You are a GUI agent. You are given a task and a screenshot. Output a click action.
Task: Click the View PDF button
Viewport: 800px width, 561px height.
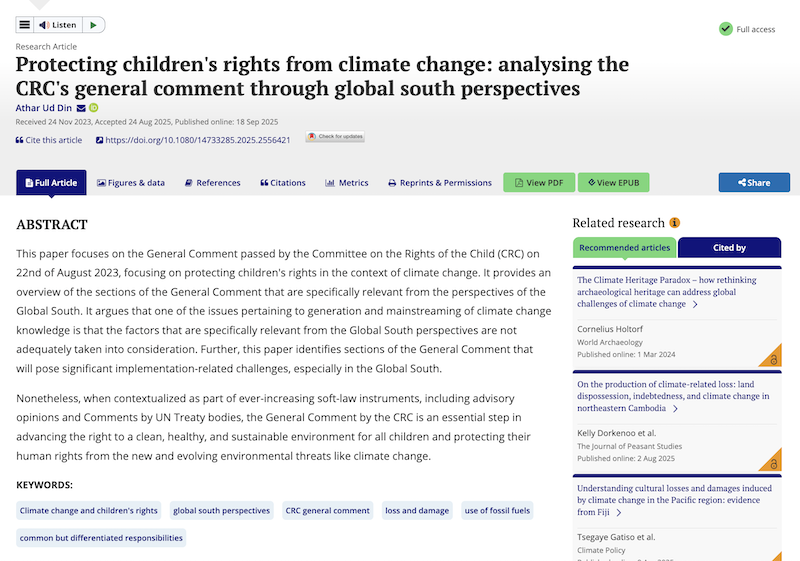(539, 183)
